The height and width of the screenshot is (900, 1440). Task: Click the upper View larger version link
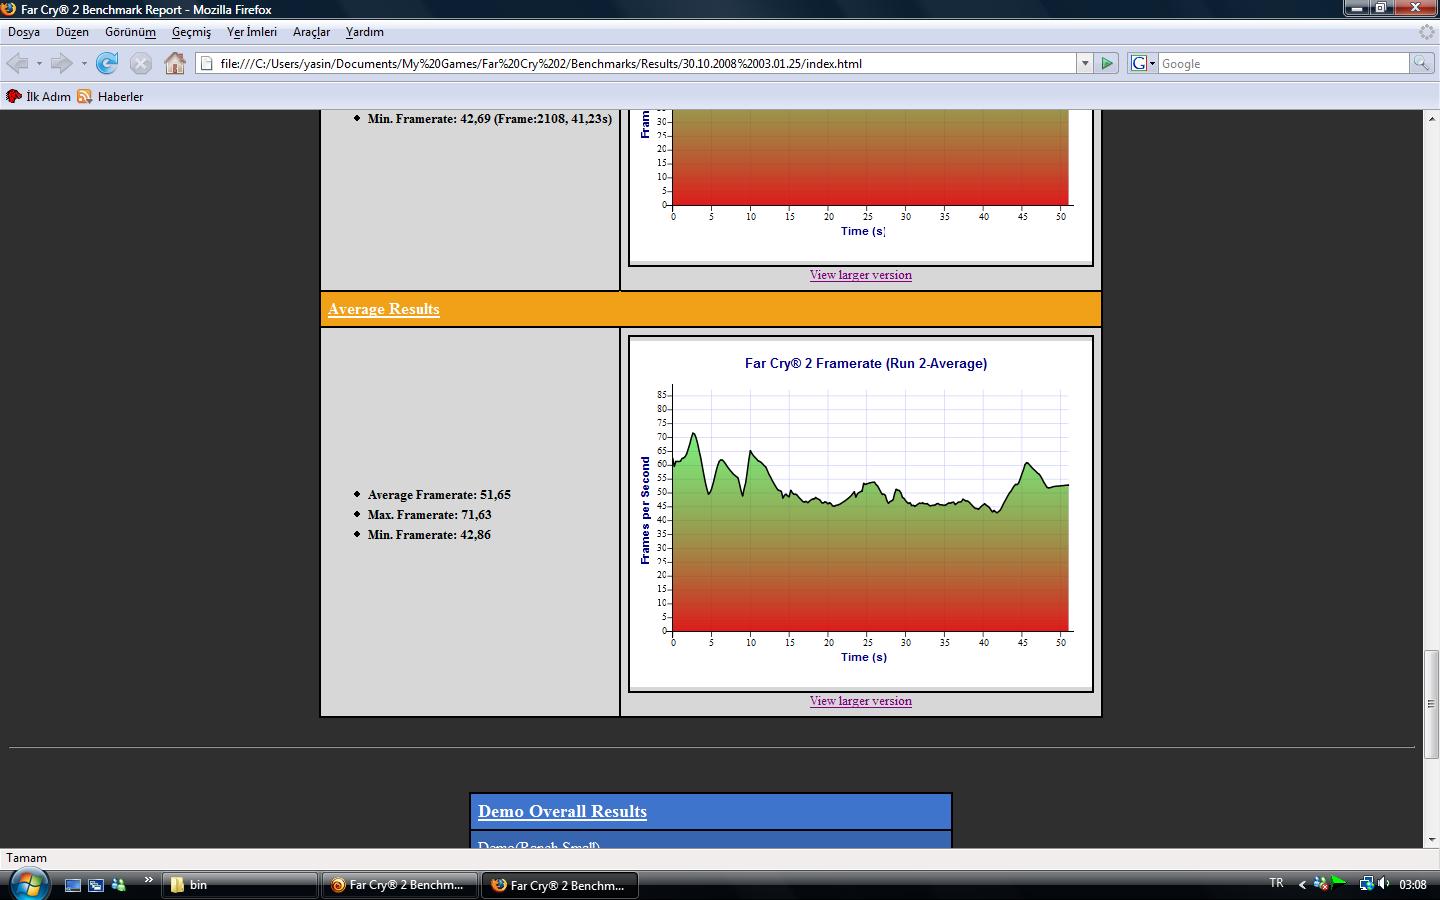tap(860, 275)
